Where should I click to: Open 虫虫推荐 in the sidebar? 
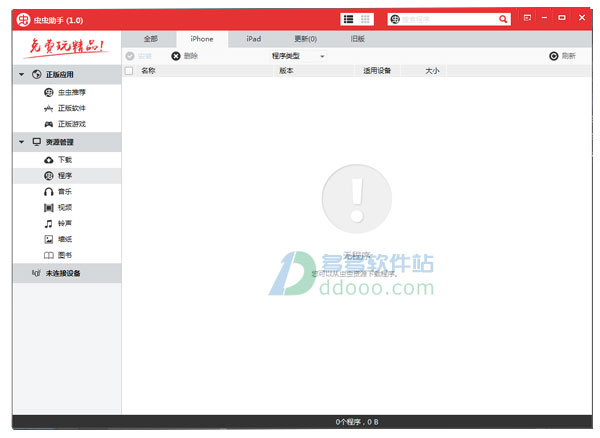pyautogui.click(x=65, y=92)
